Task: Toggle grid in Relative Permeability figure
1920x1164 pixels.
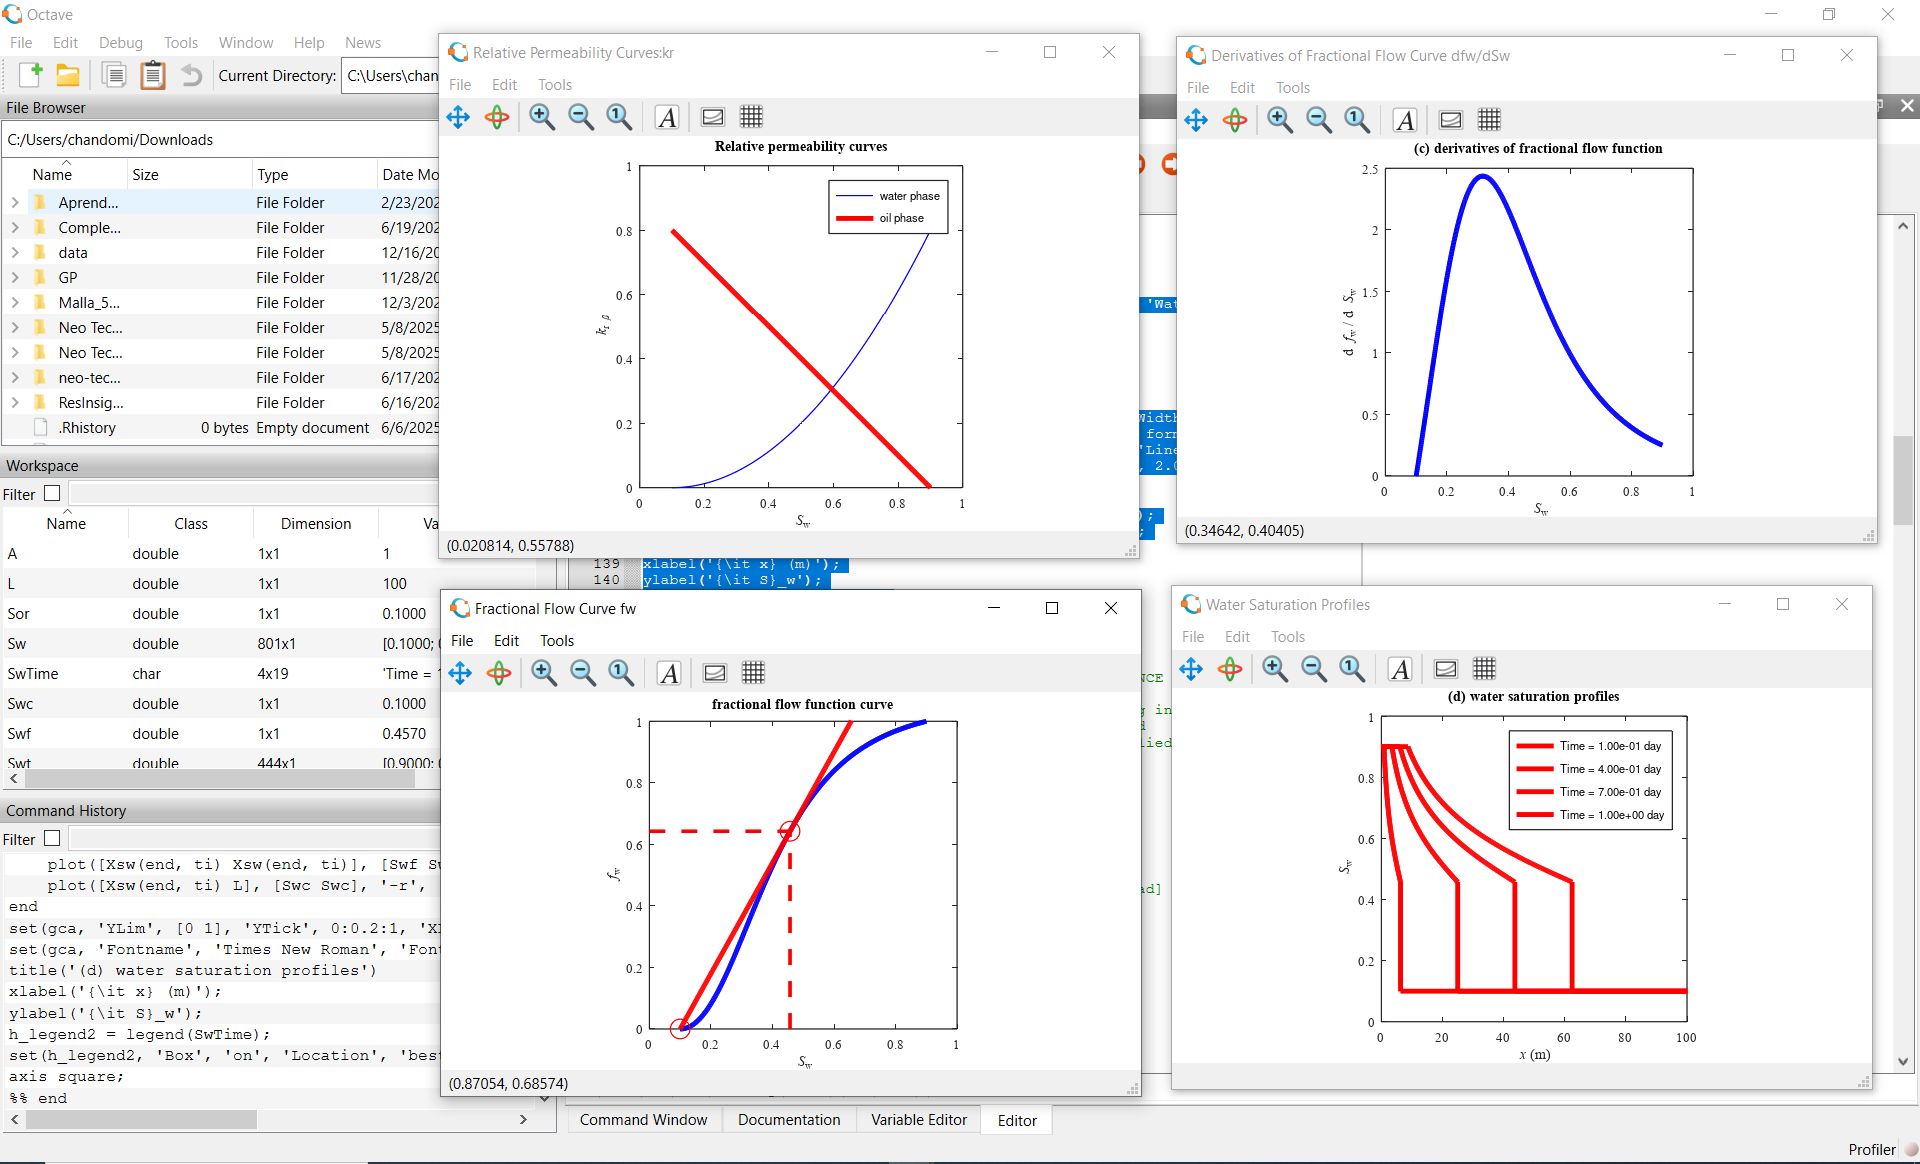Action: [751, 117]
